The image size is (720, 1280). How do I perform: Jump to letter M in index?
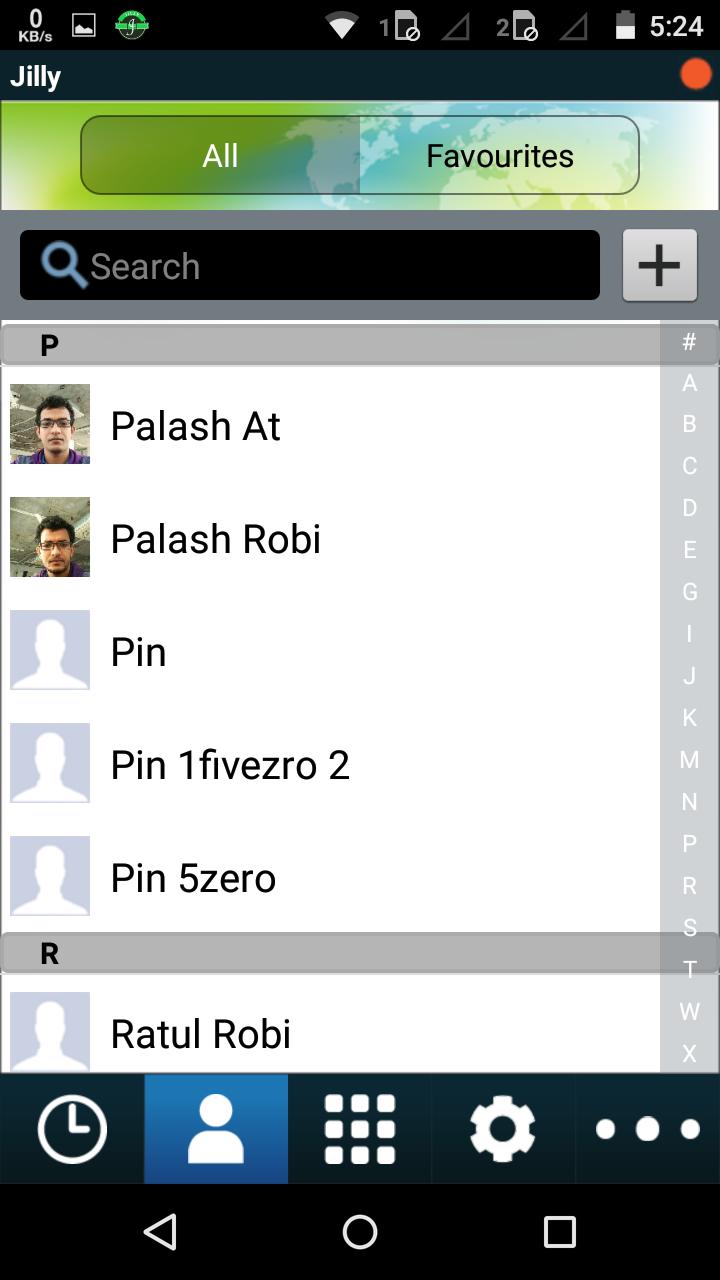pyautogui.click(x=689, y=760)
